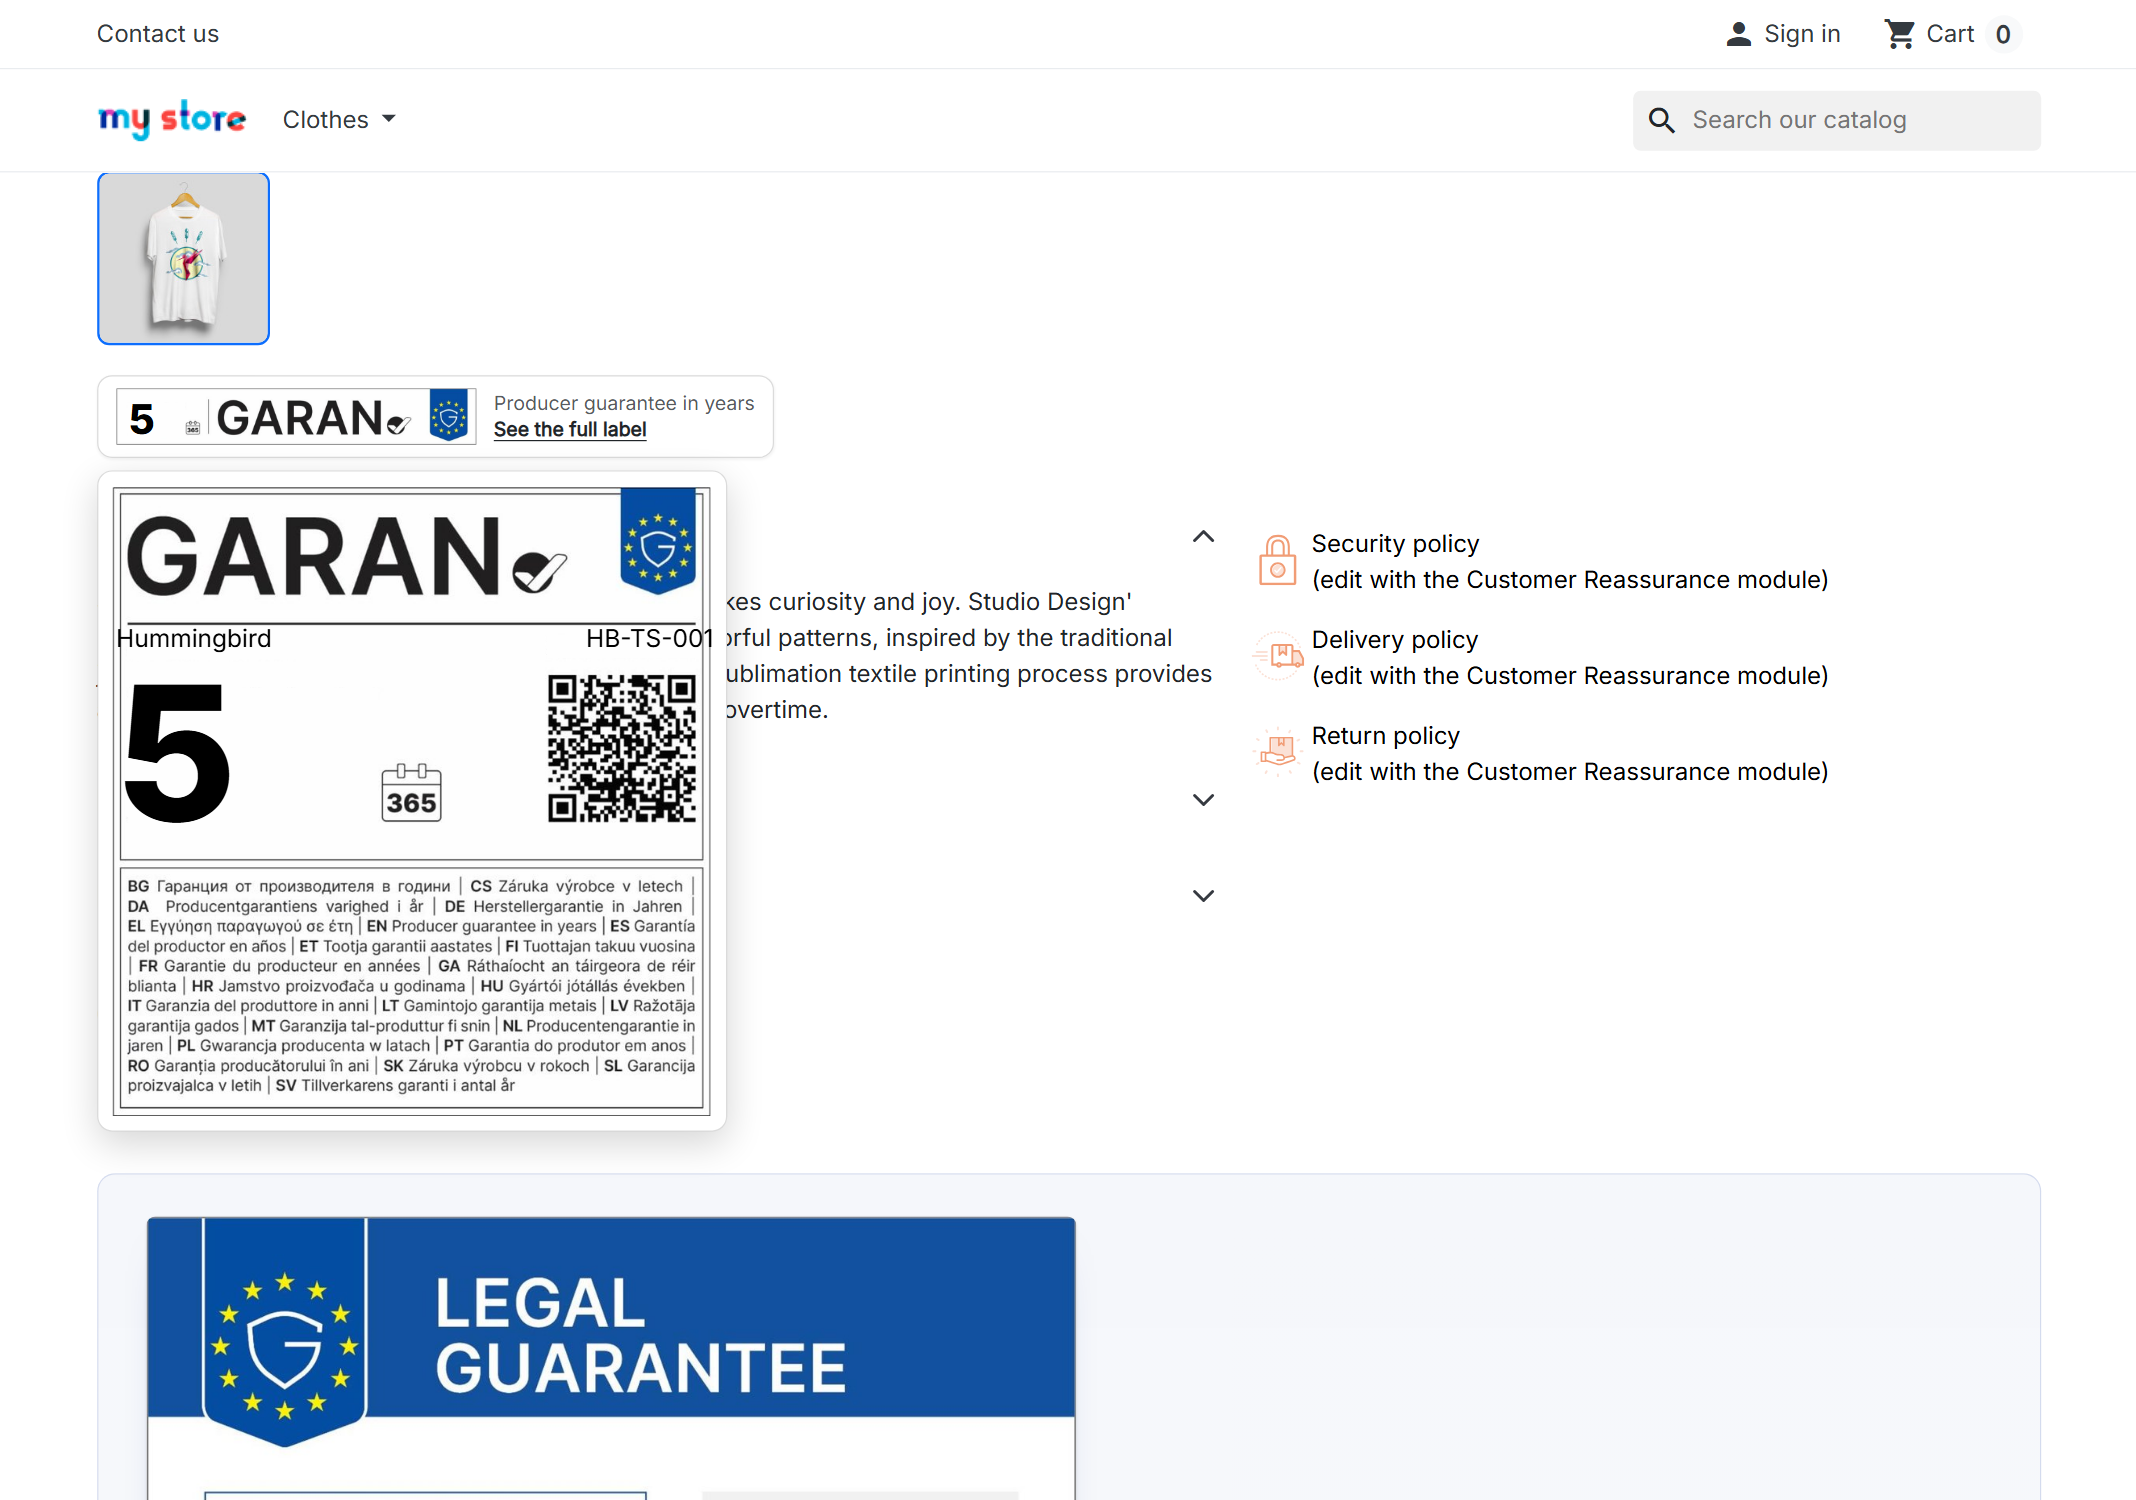This screenshot has height=1500, width=2136.
Task: Click the cart count badge showing 0
Action: [2003, 34]
